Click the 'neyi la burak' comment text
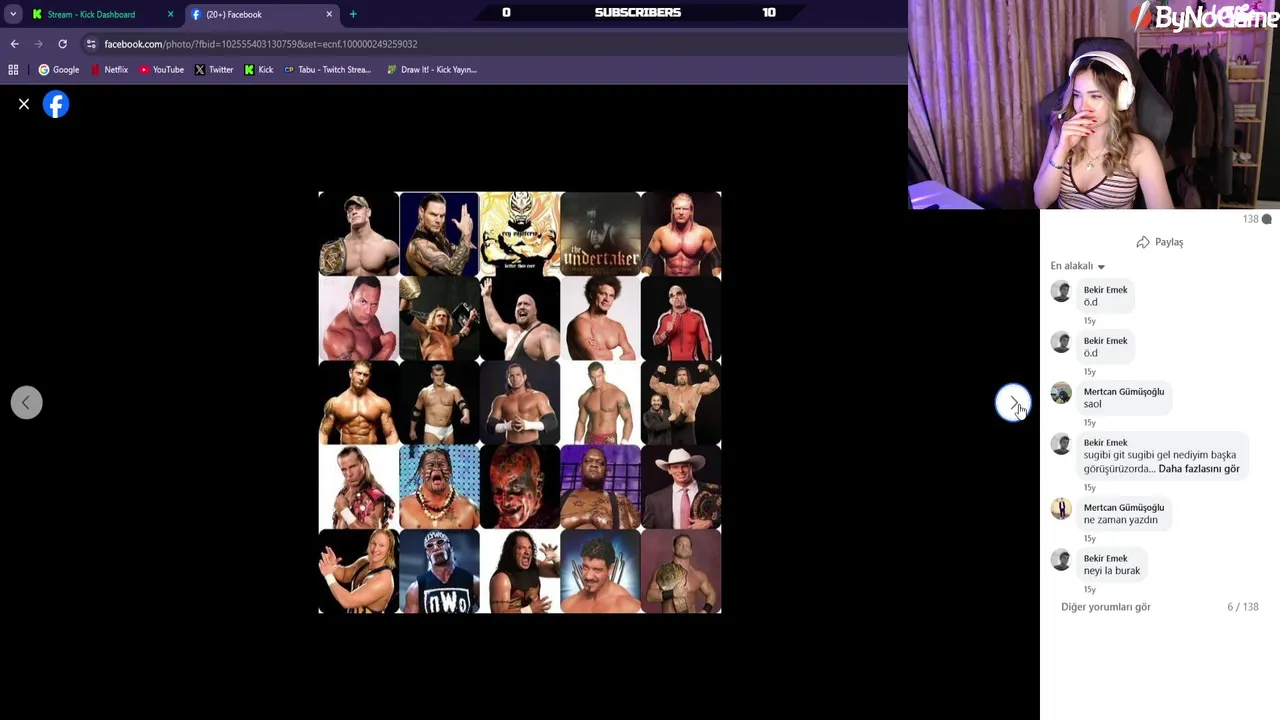1280x720 pixels. pyautogui.click(x=1112, y=571)
